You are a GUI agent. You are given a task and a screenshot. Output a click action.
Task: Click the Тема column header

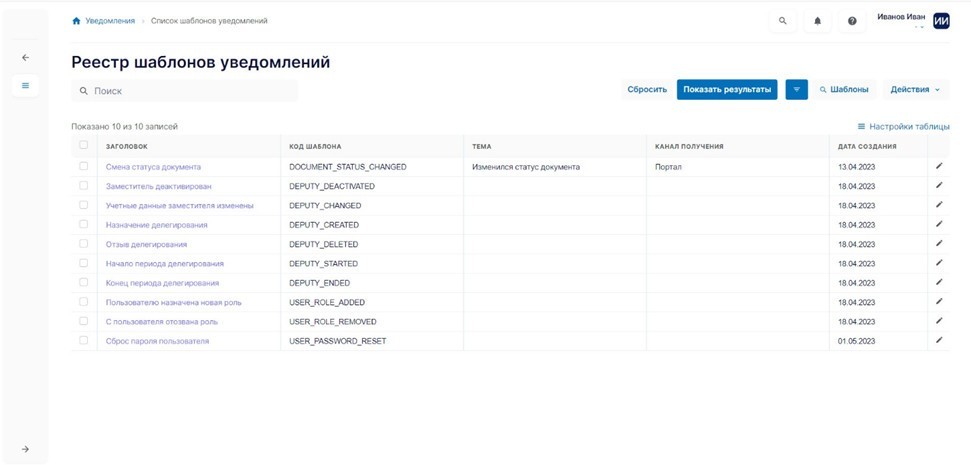(482, 147)
